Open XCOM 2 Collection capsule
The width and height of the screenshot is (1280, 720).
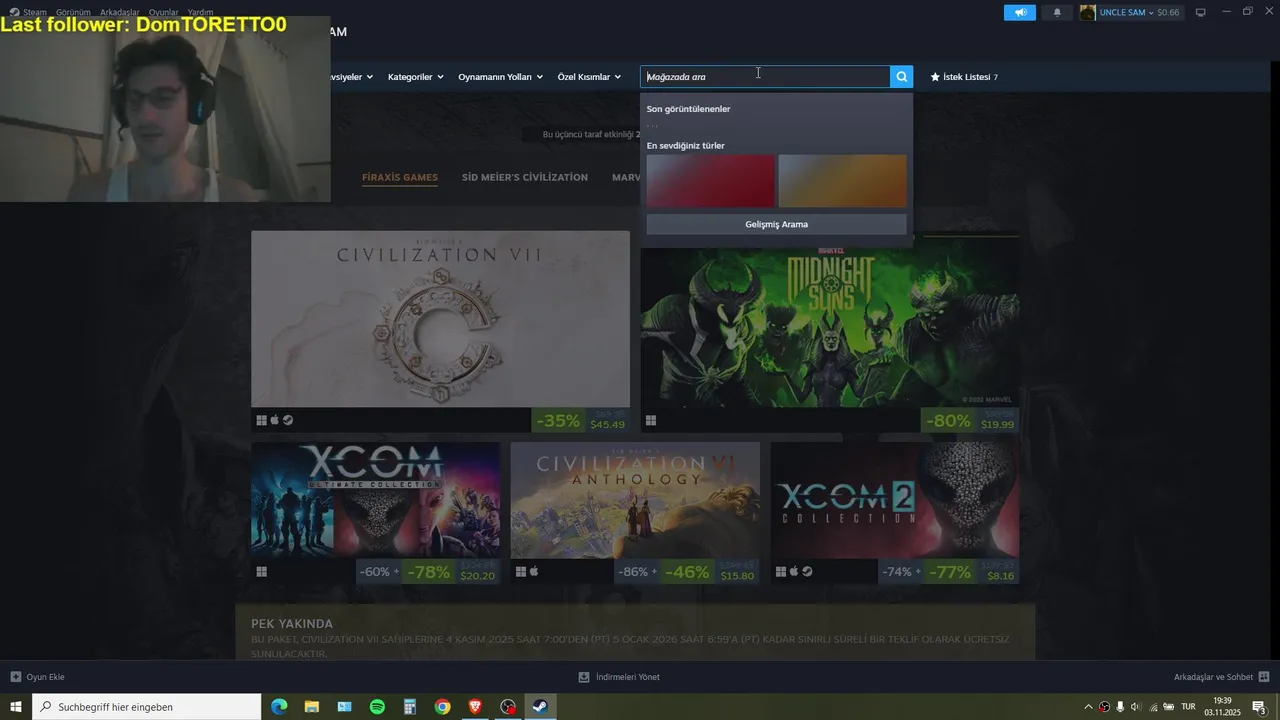click(x=895, y=500)
